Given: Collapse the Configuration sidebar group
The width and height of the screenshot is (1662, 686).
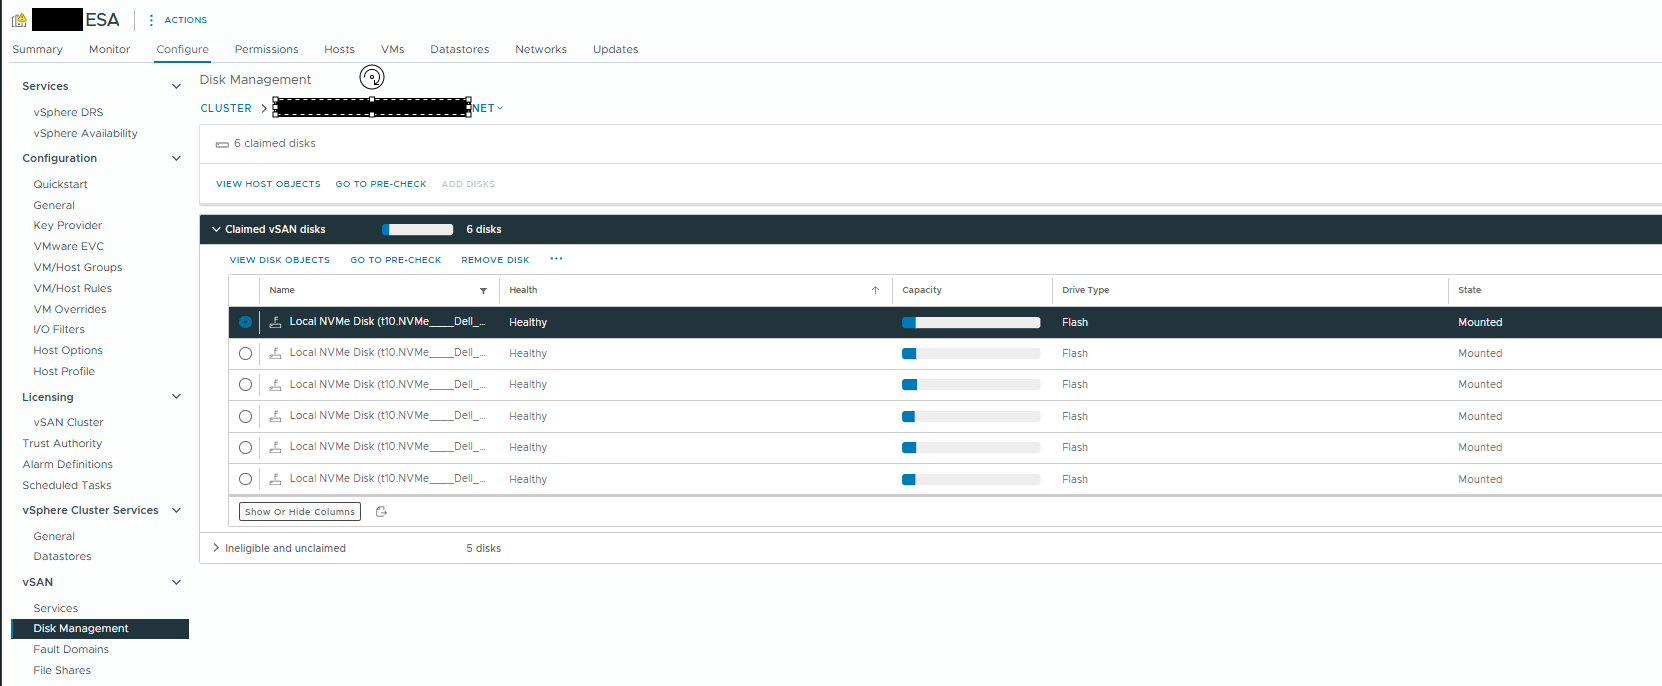Looking at the screenshot, I should pyautogui.click(x=176, y=158).
